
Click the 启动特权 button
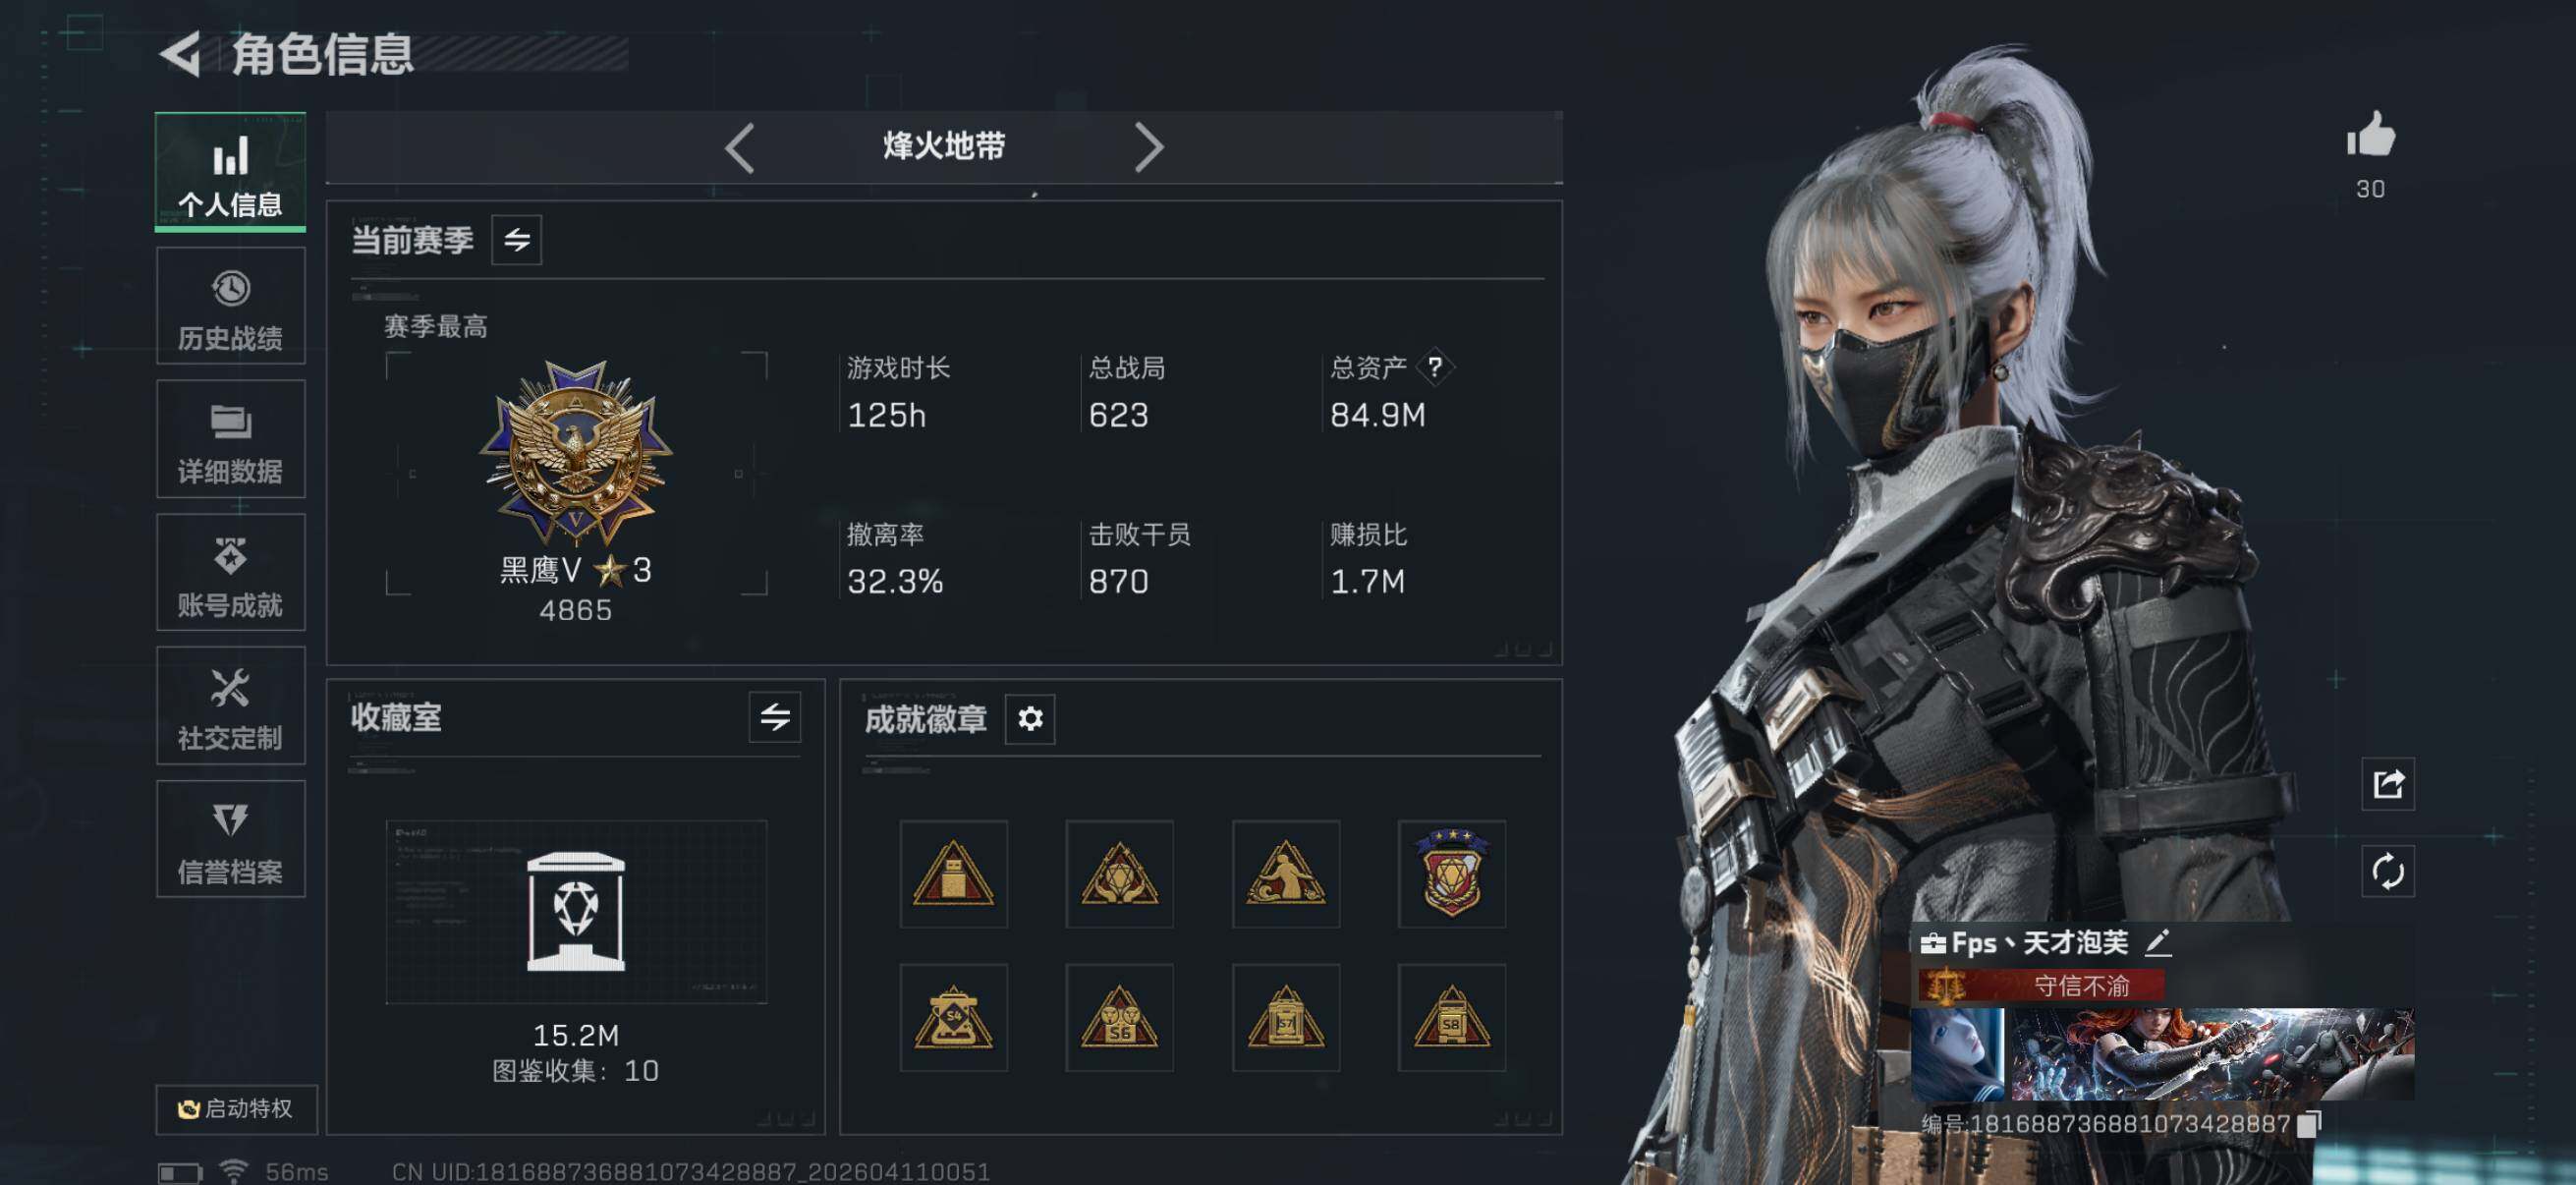coord(237,1109)
